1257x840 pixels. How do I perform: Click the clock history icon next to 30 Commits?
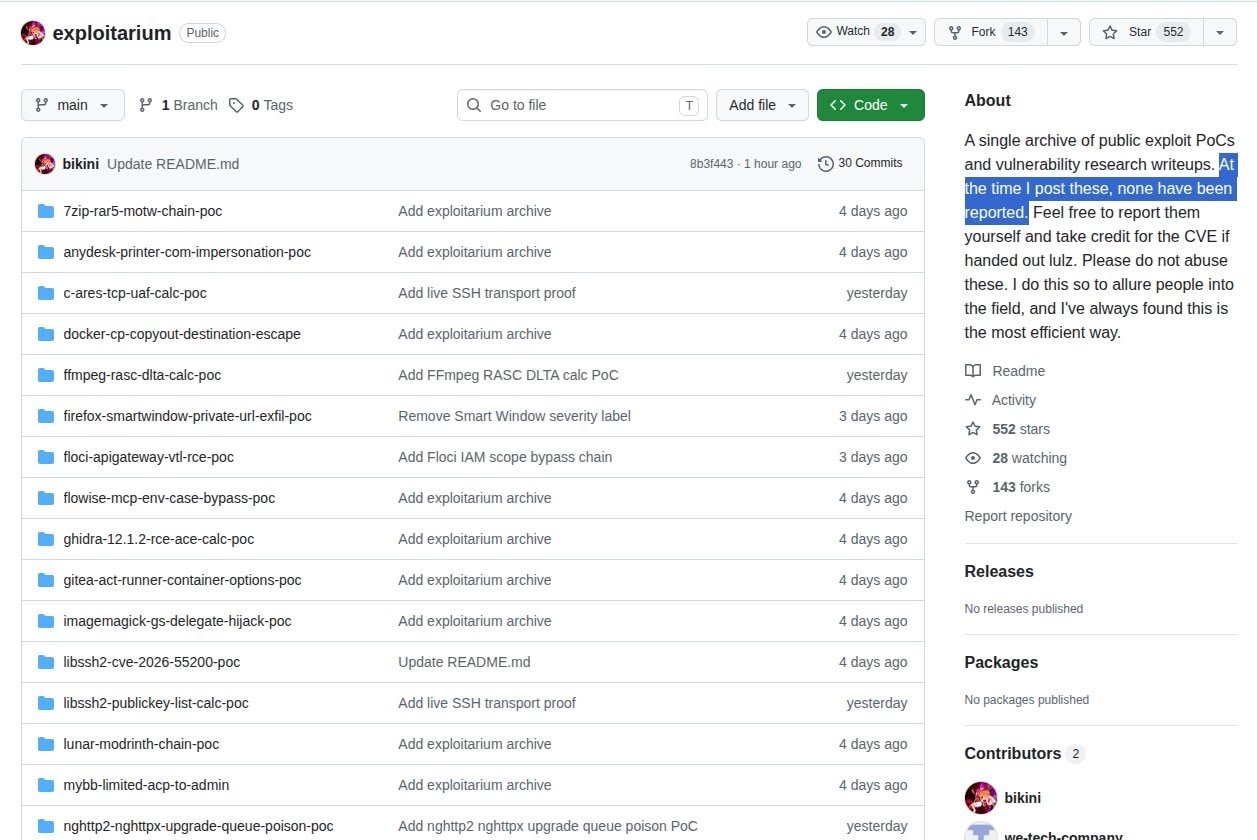825,163
